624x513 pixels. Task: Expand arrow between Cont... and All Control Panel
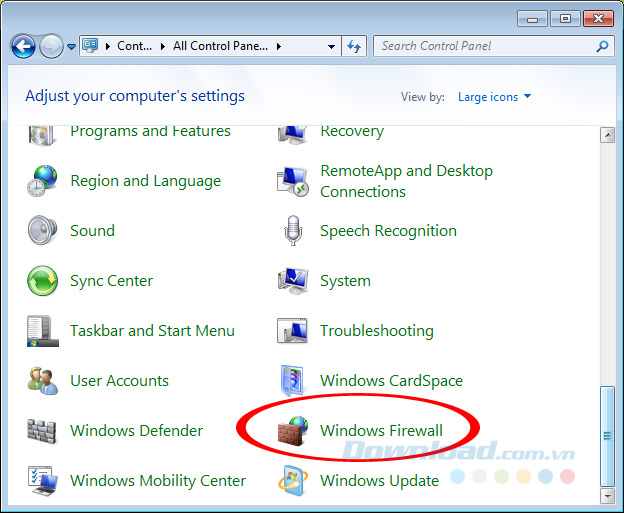click(162, 47)
